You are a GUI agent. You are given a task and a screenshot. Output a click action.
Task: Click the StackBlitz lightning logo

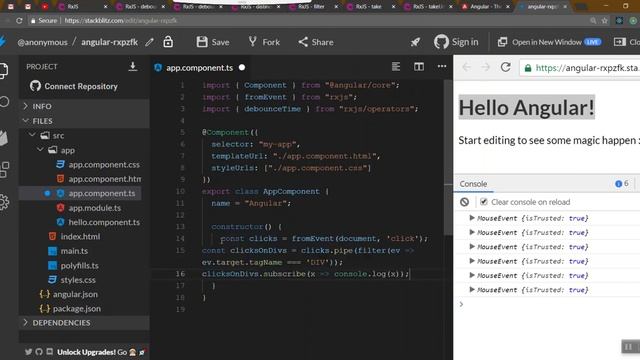click(3, 42)
